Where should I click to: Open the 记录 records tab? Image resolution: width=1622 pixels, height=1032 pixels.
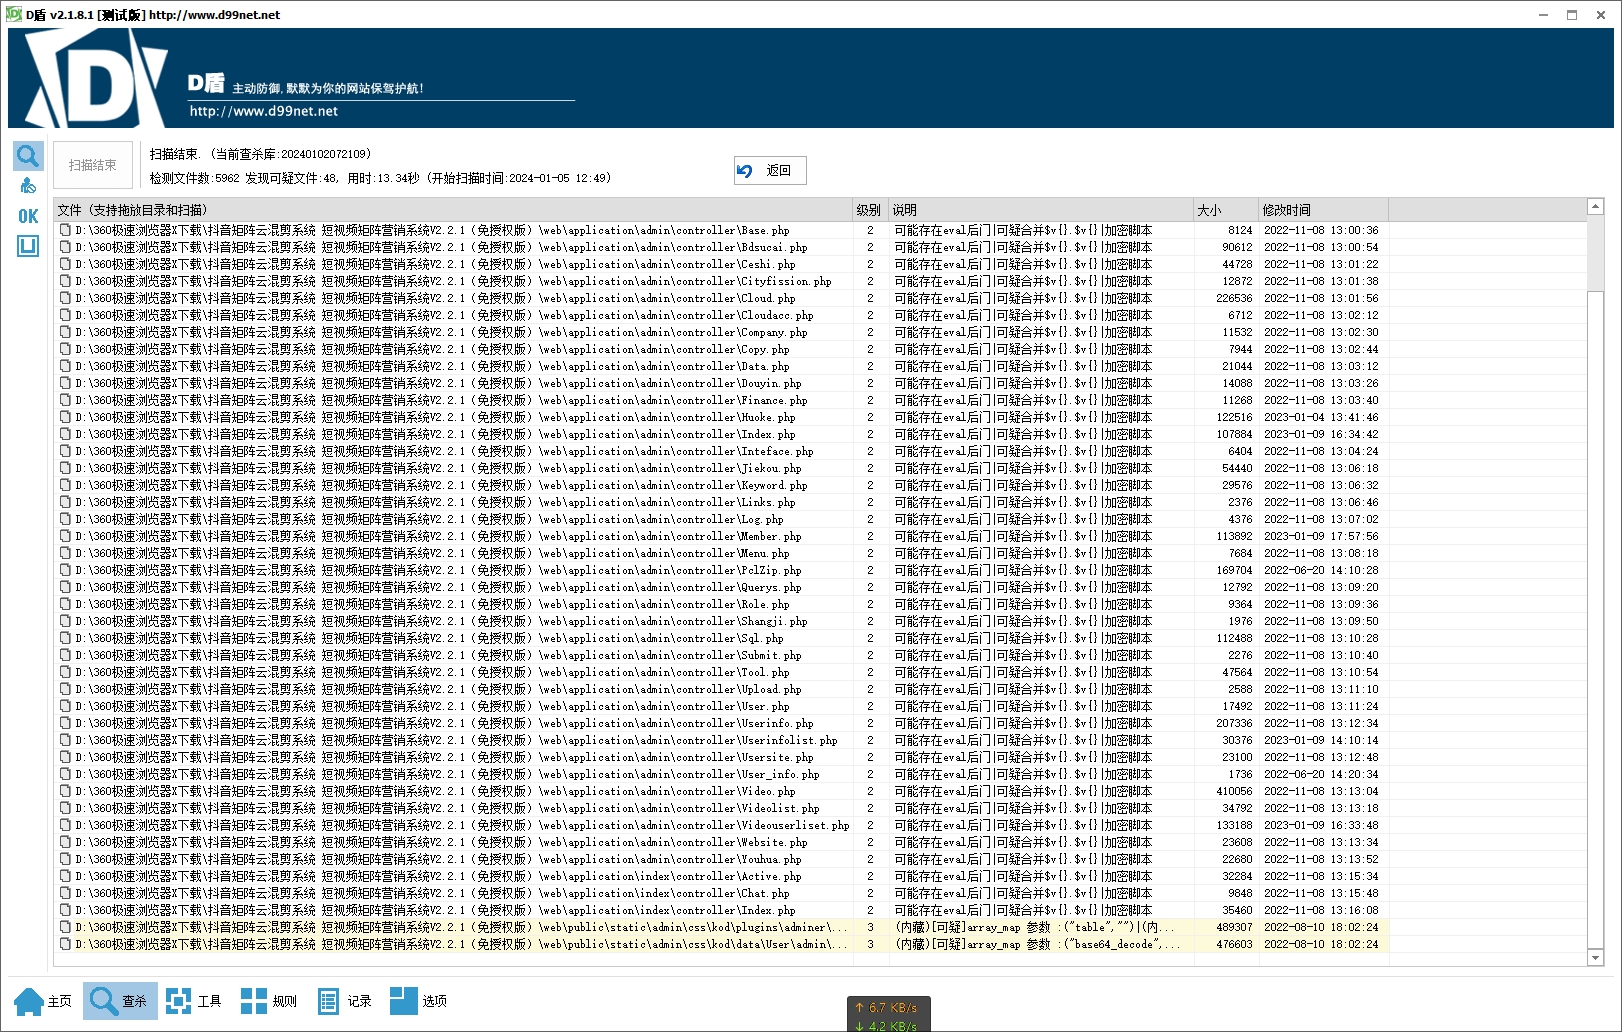point(344,1001)
